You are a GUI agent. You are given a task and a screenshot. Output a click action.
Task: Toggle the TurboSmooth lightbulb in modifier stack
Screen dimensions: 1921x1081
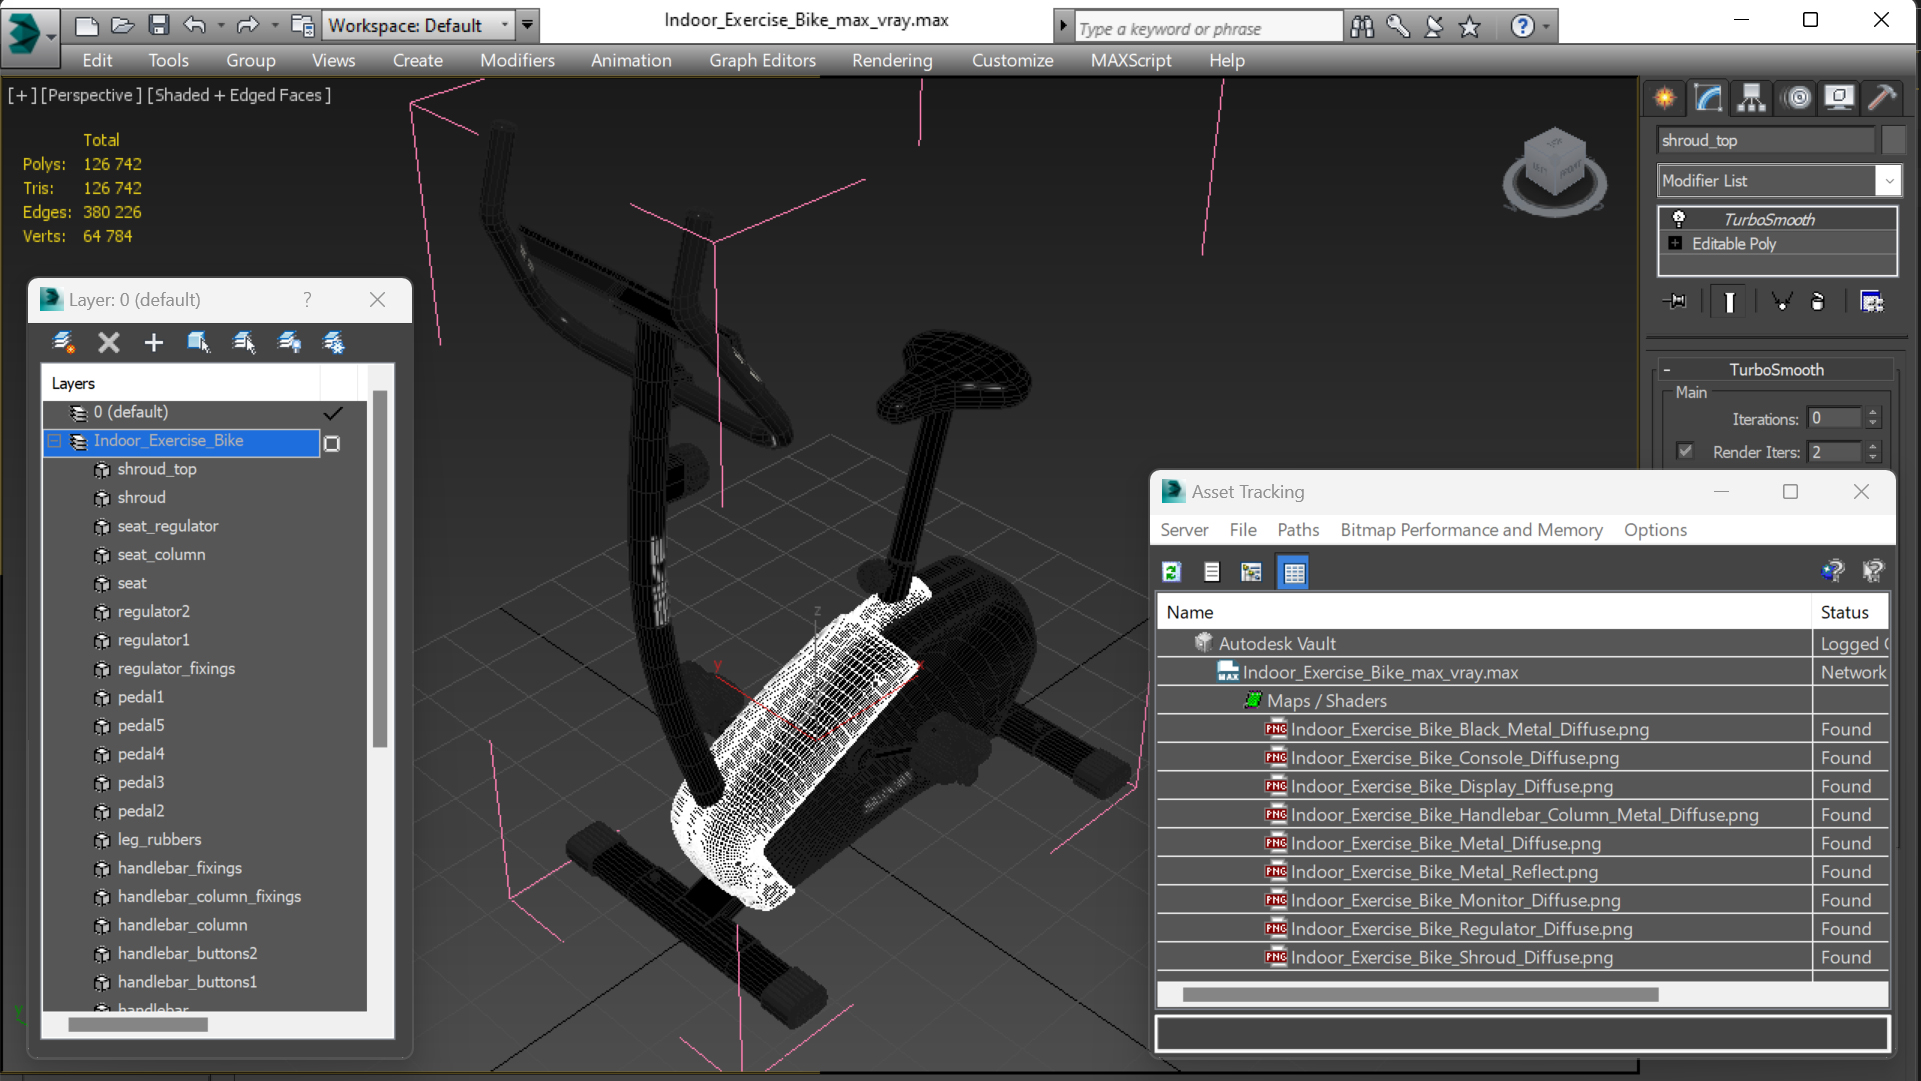(x=1679, y=219)
